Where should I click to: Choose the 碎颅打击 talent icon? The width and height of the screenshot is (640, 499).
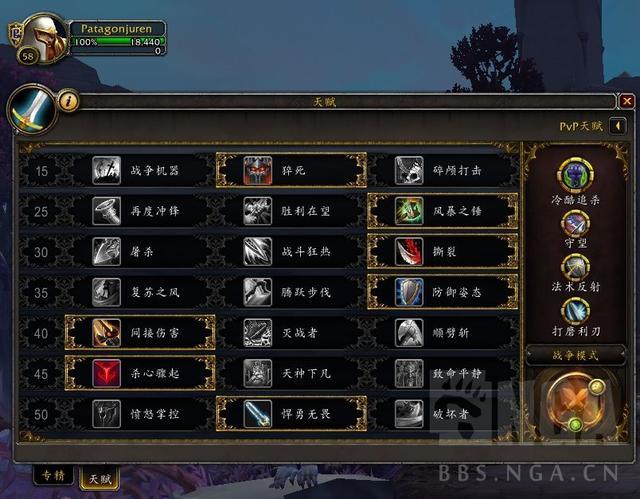click(409, 170)
